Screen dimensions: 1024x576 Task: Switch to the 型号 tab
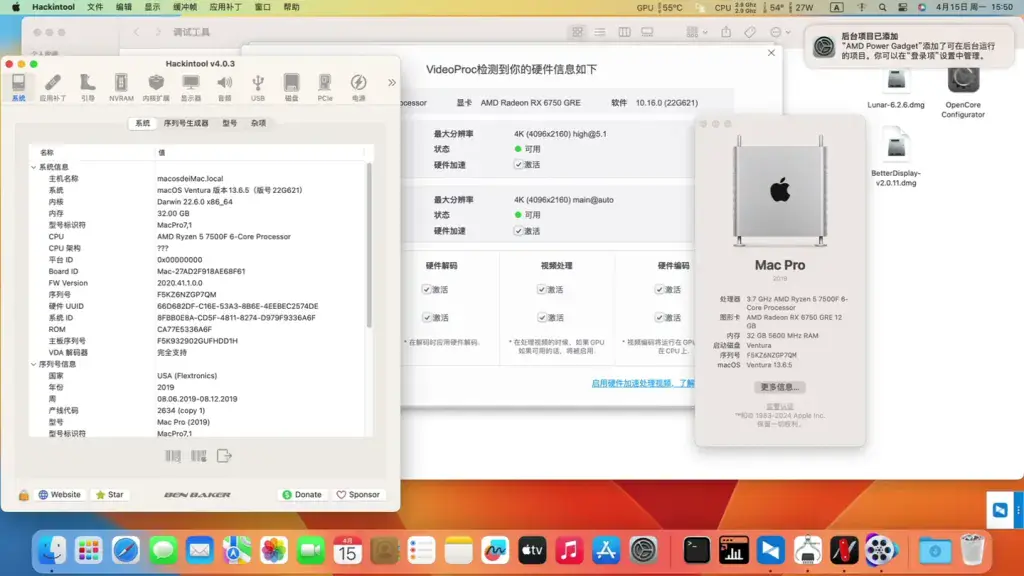(229, 123)
